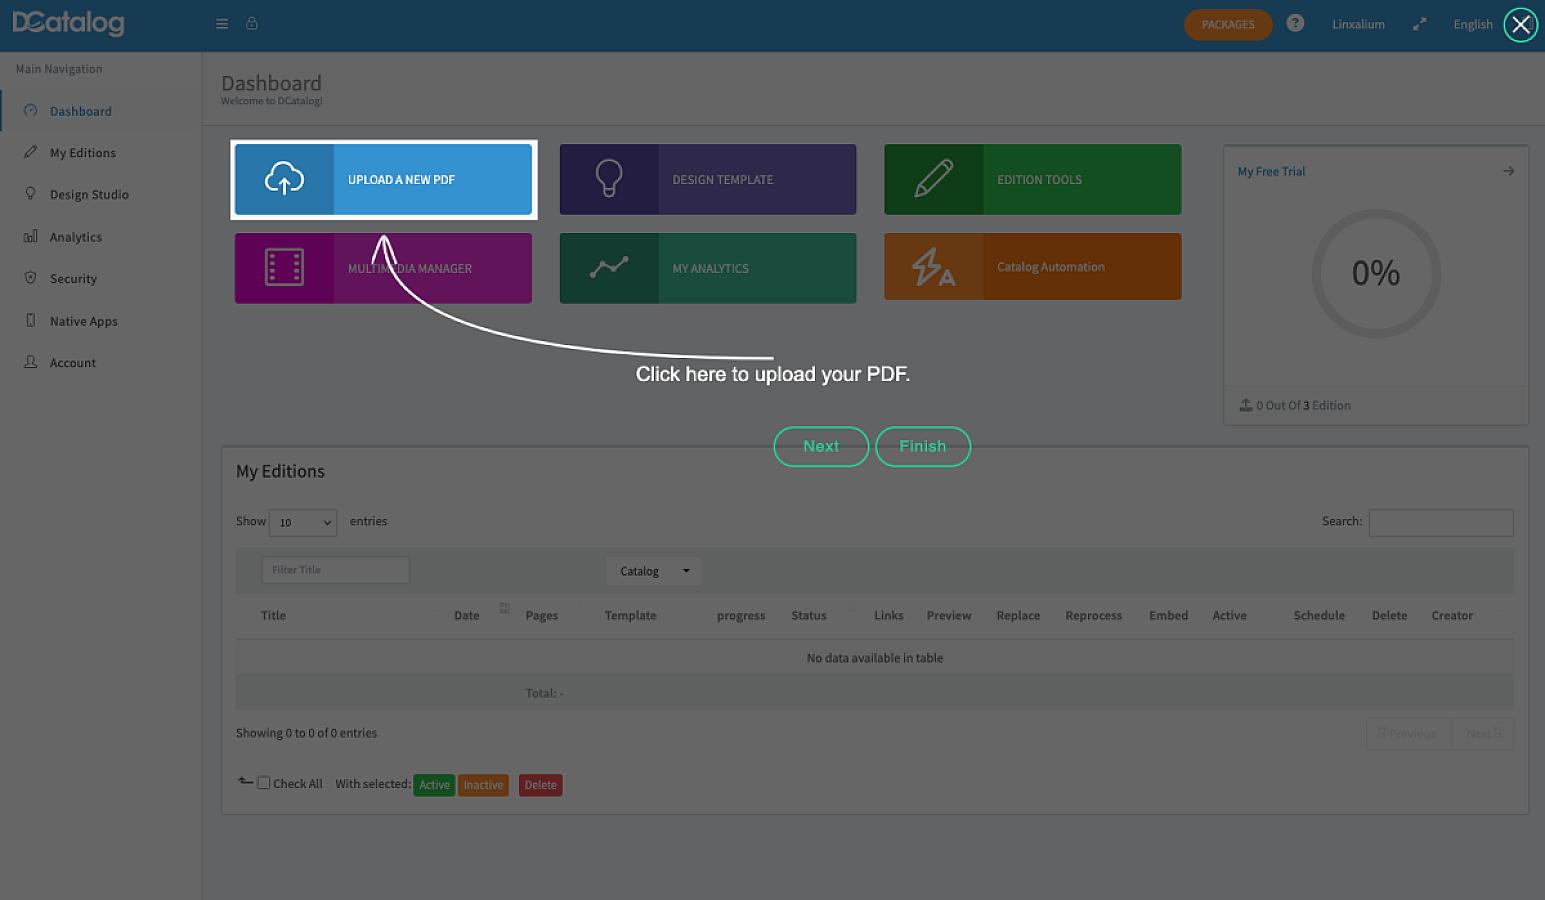Click the DCatalog logo

pyautogui.click(x=68, y=23)
